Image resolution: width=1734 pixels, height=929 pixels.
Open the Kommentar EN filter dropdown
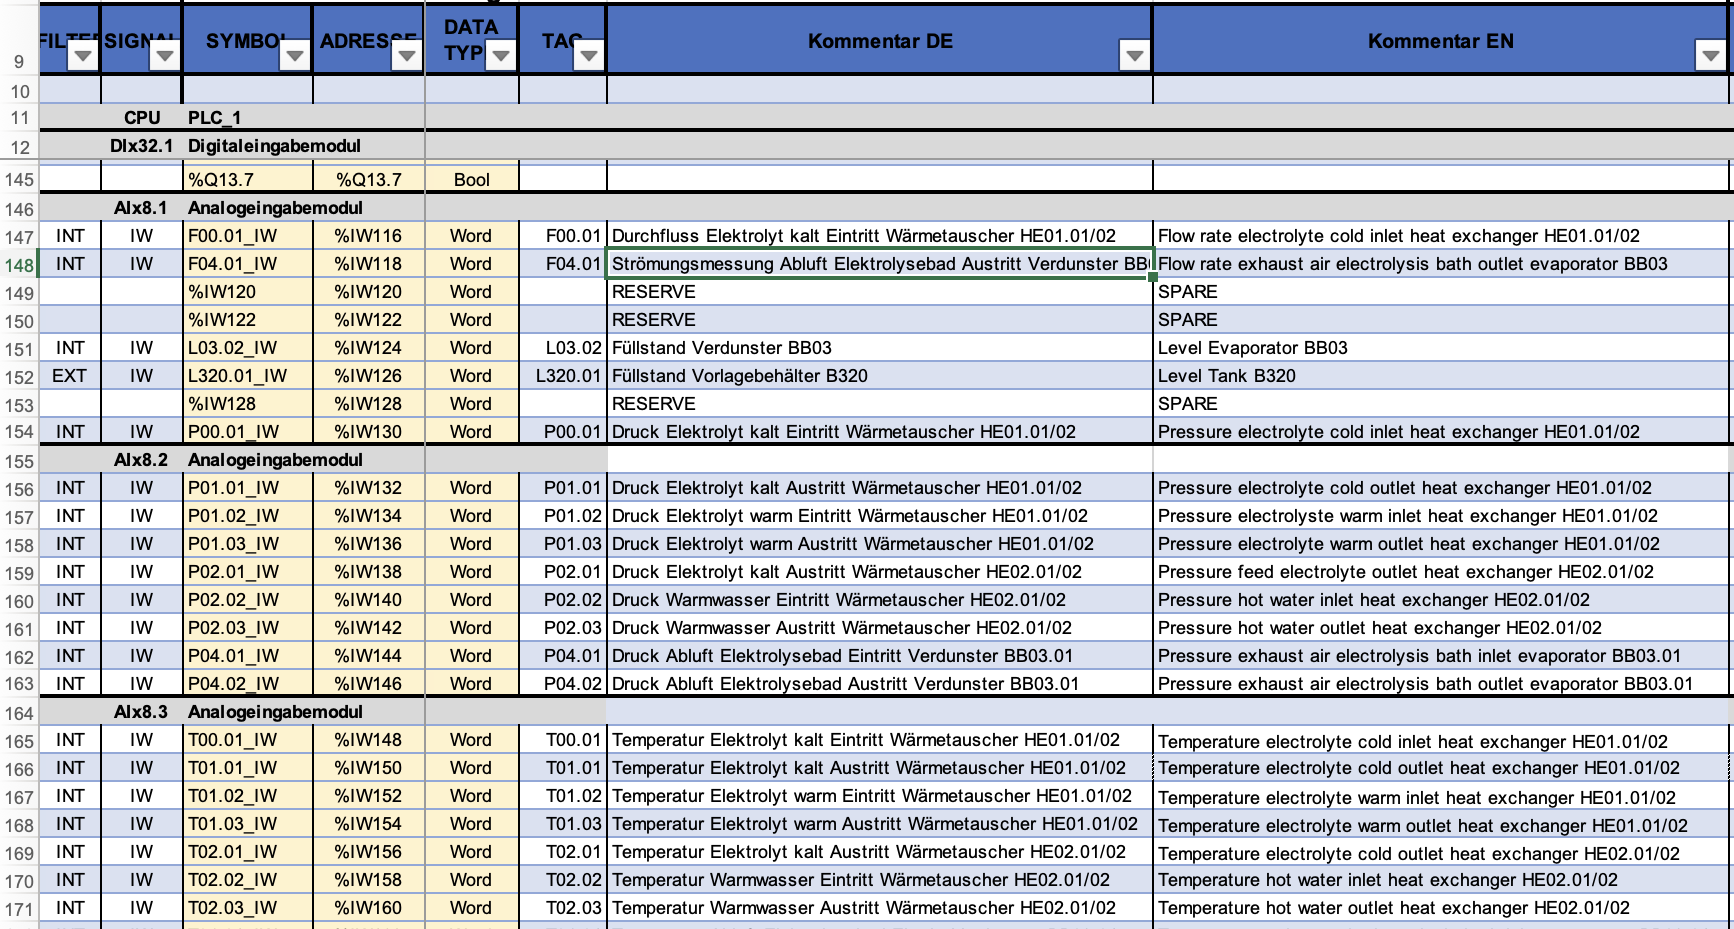tap(1710, 56)
